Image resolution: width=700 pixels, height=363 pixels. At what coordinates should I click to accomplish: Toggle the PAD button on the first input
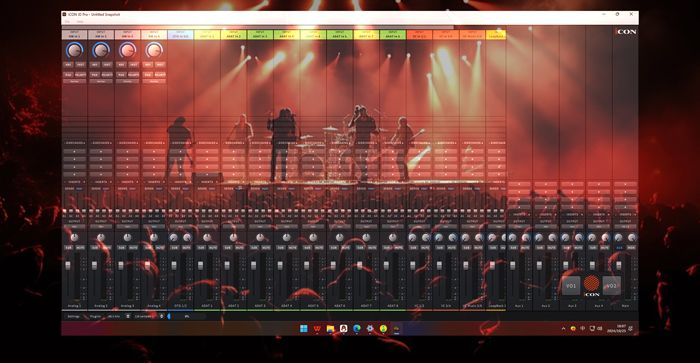[68, 75]
